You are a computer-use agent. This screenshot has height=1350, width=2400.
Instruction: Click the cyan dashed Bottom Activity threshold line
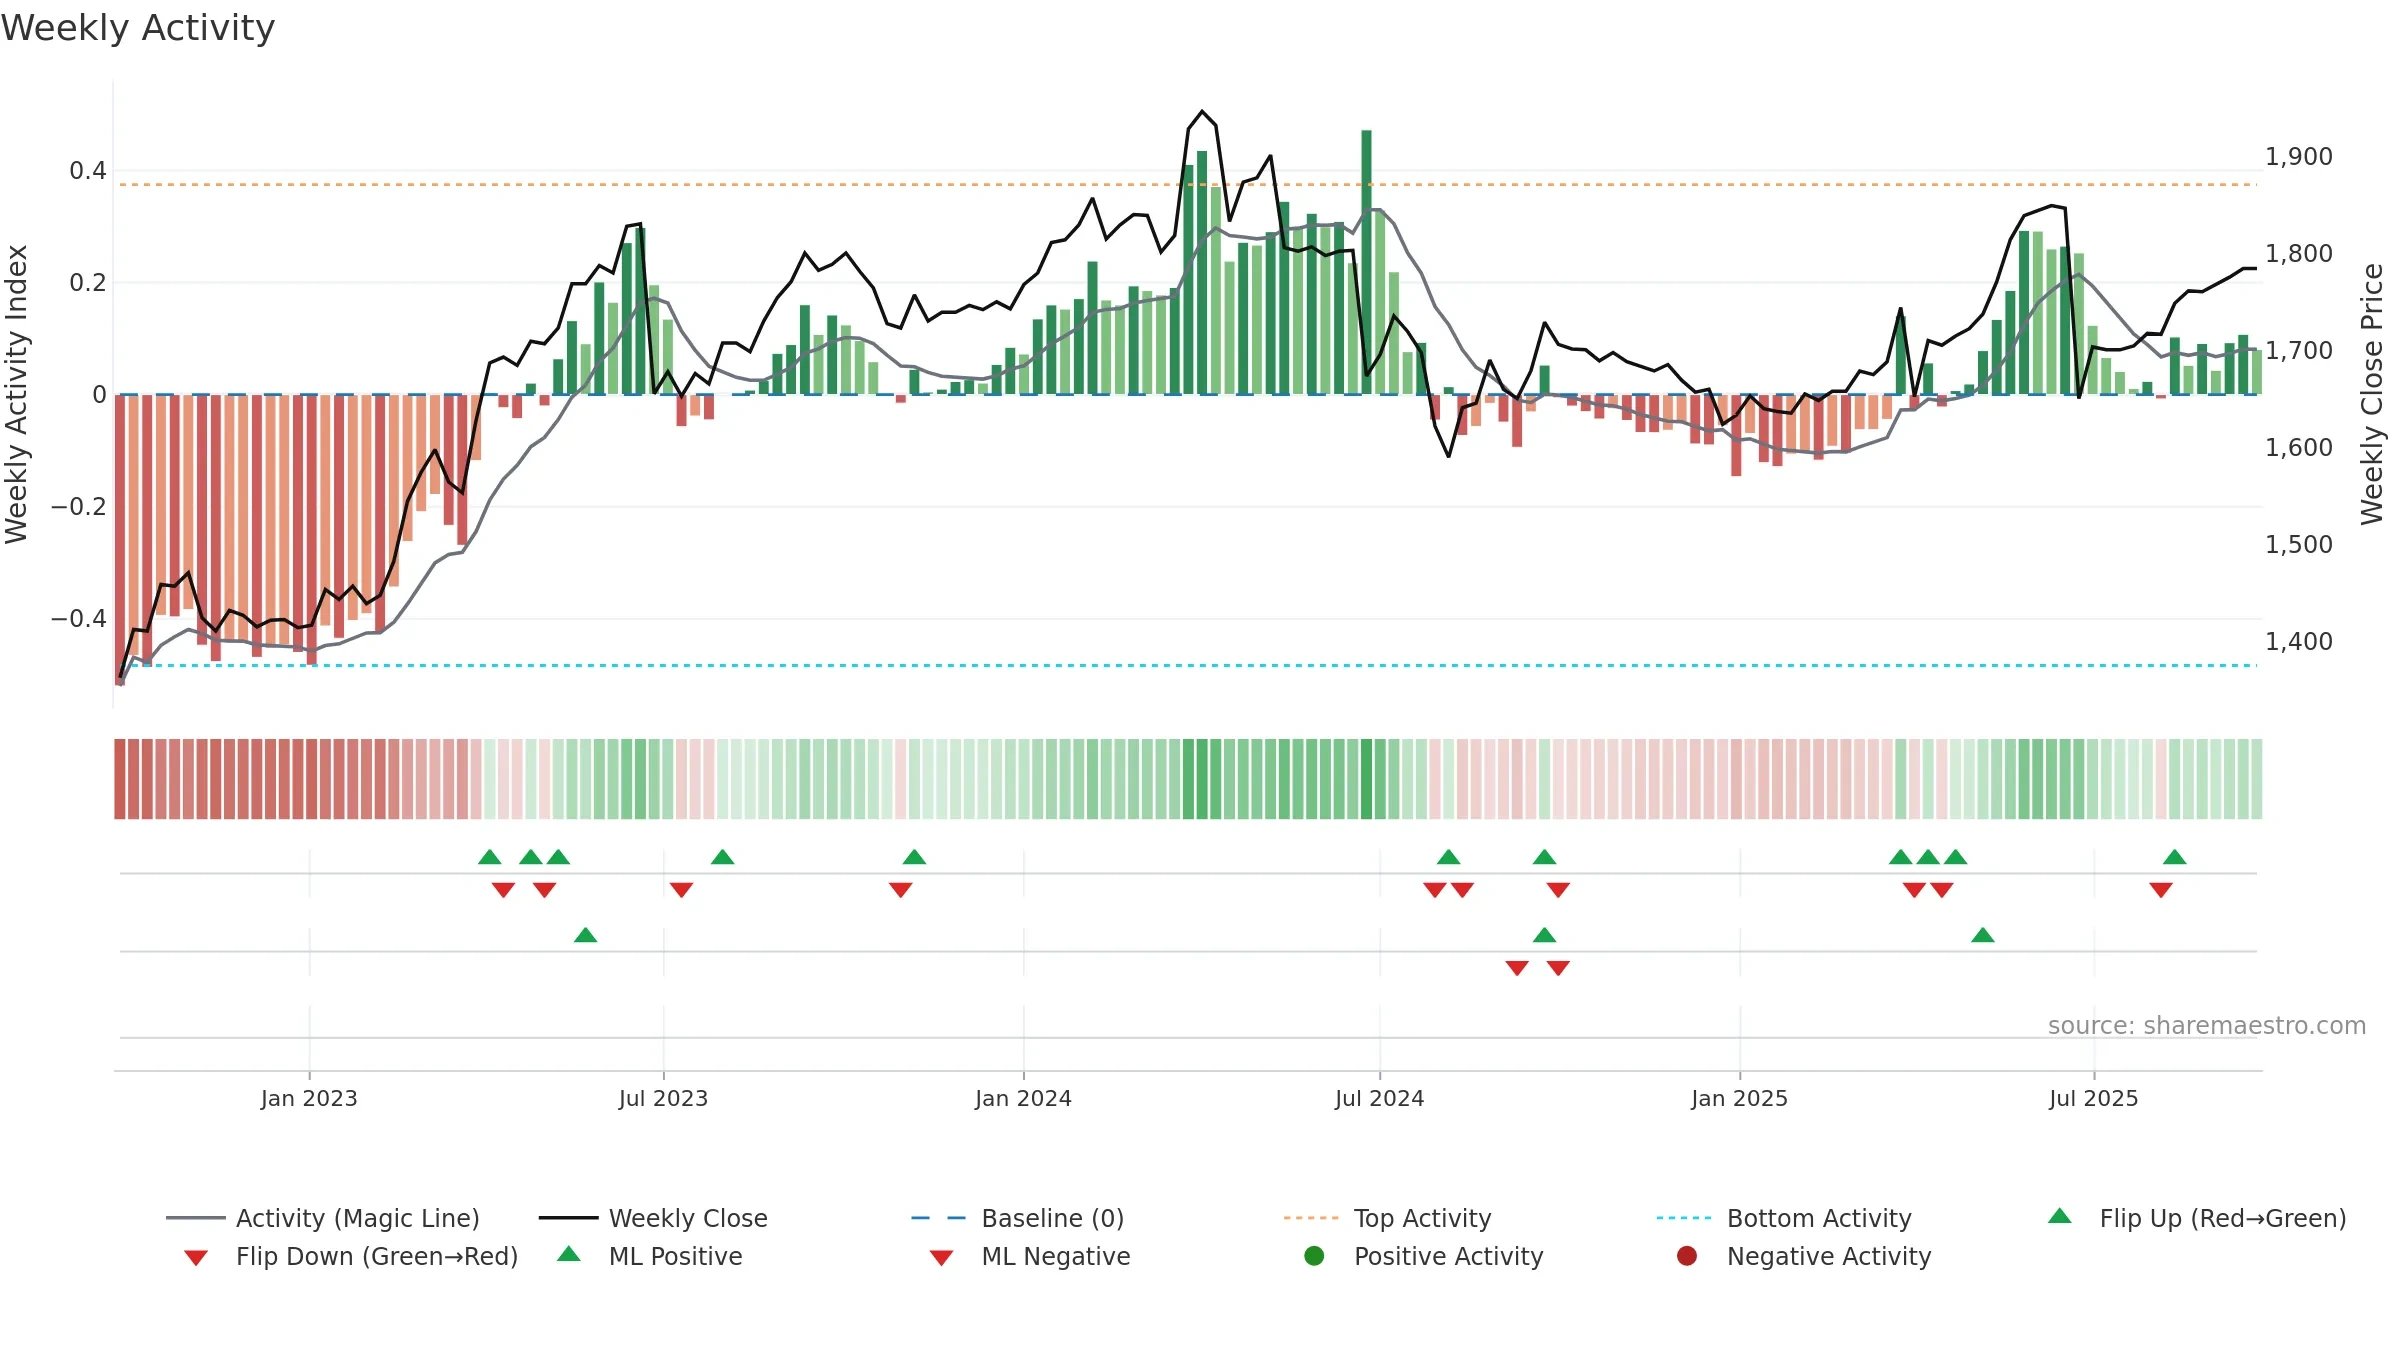1187,665
